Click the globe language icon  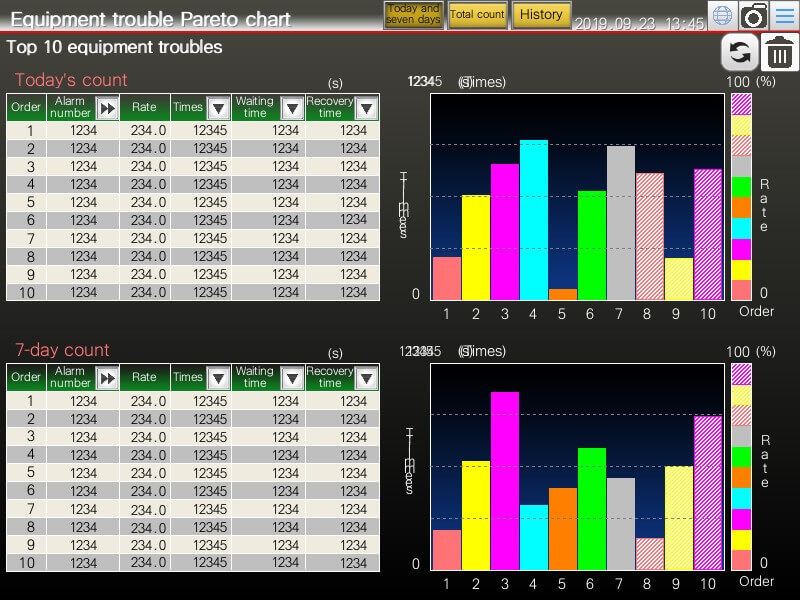coord(723,15)
